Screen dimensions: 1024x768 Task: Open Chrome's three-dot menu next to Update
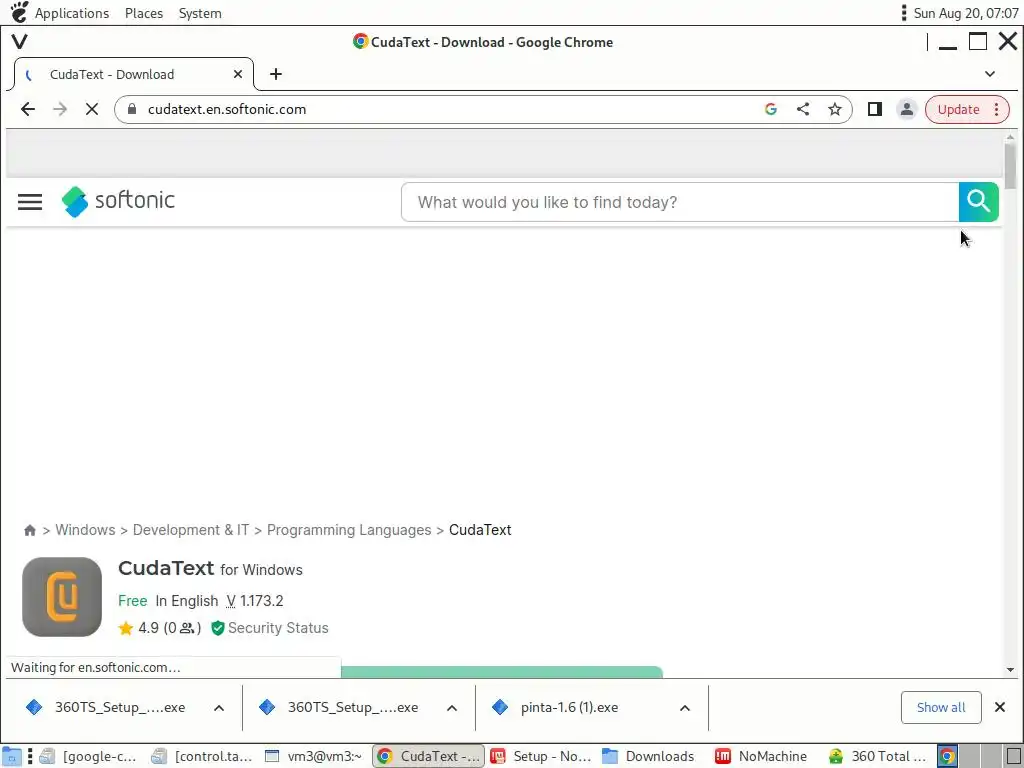997,109
